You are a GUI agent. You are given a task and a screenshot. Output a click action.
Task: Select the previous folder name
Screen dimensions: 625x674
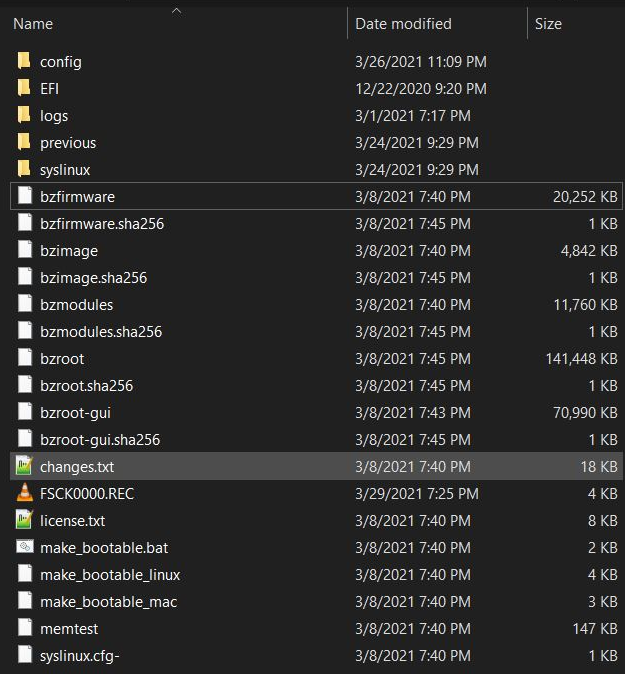click(x=68, y=143)
